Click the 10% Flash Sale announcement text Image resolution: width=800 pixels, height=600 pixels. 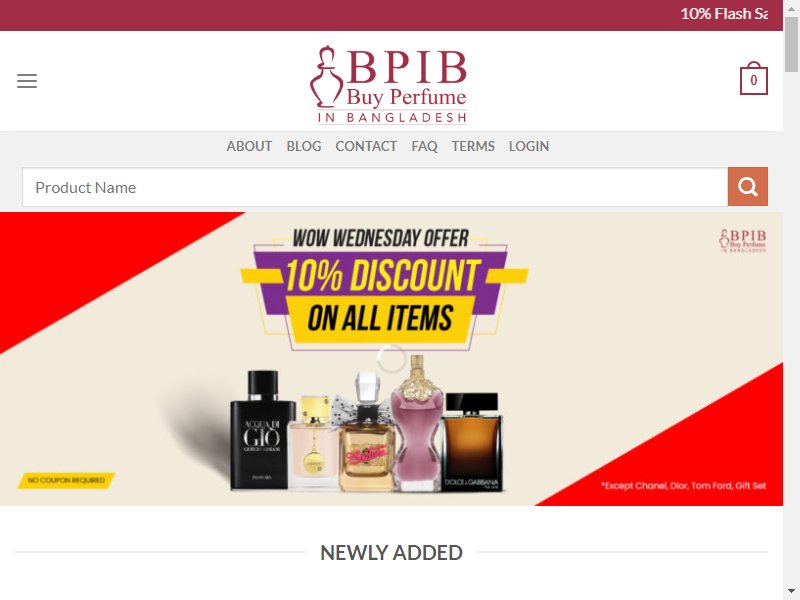(x=724, y=14)
